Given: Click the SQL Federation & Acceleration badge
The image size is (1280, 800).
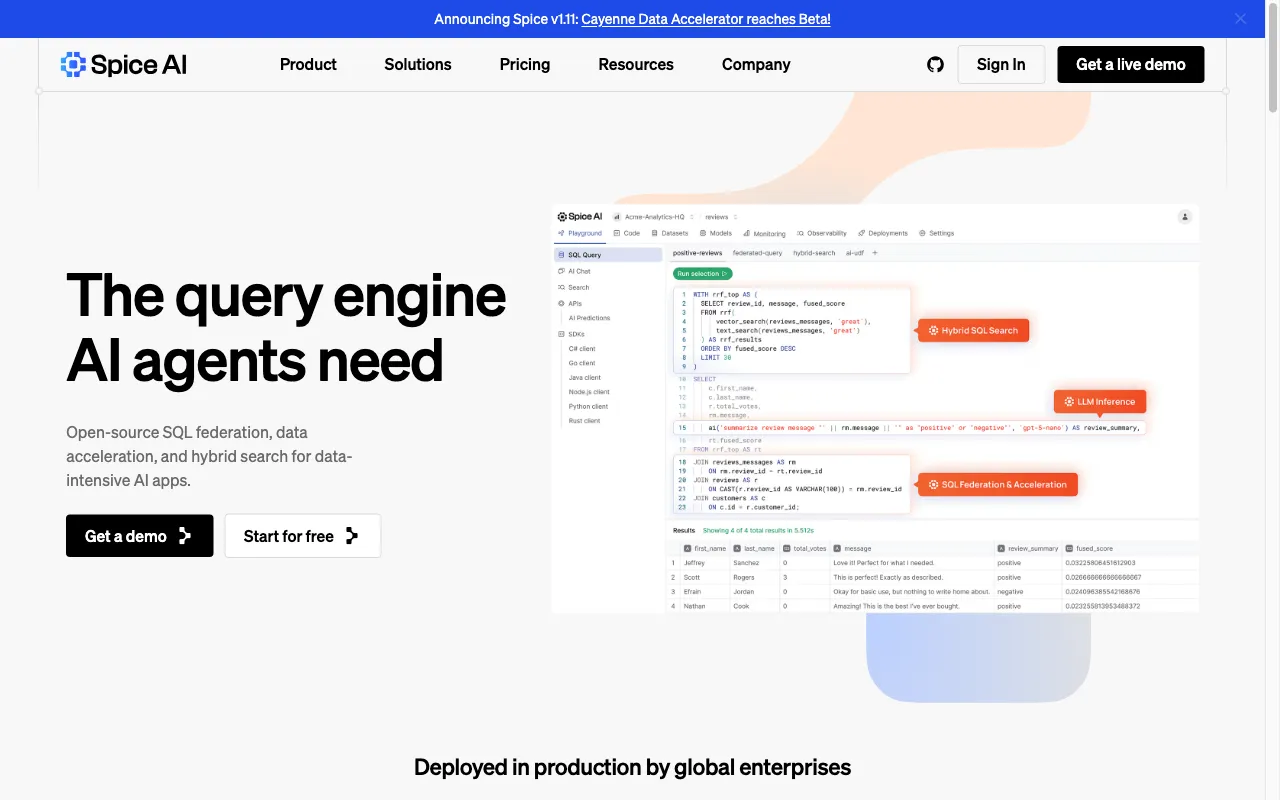Looking at the screenshot, I should 997,485.
